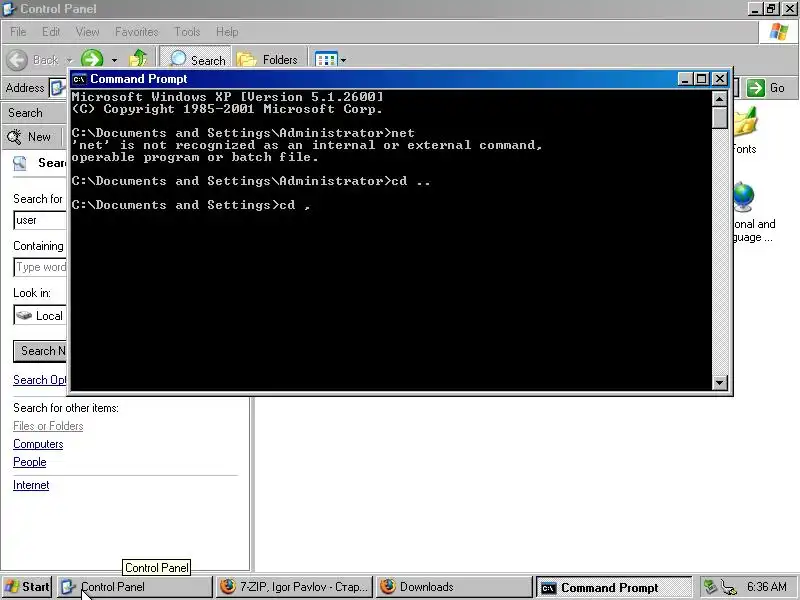Click the Internet search link

[31, 485]
